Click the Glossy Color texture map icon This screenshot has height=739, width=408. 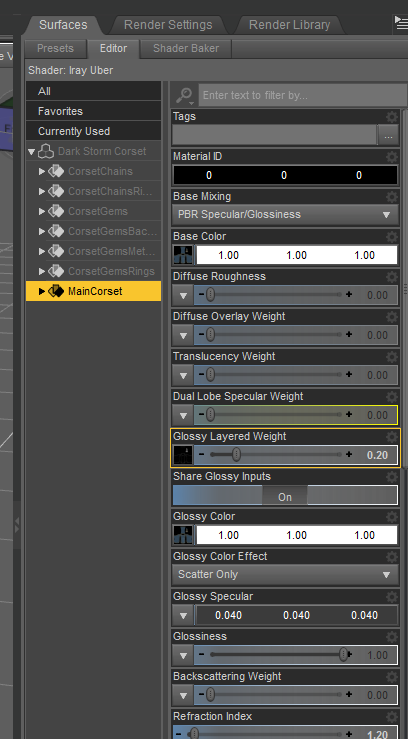tap(183, 535)
